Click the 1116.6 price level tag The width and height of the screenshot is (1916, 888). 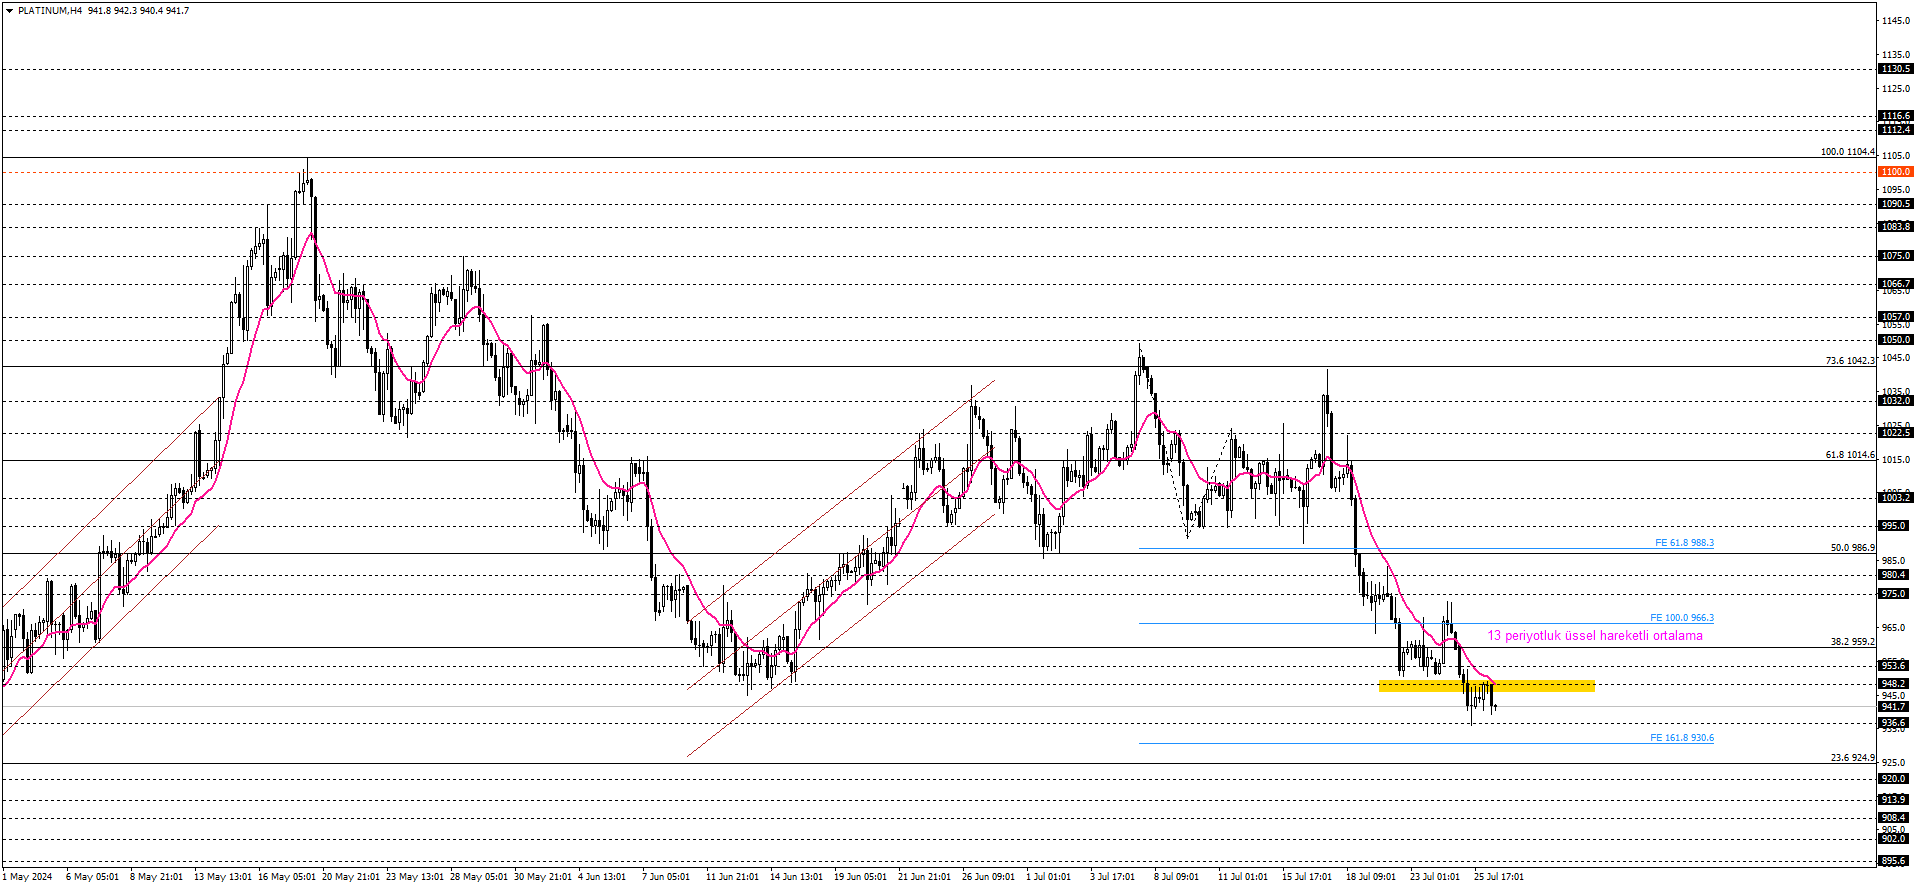(1896, 116)
